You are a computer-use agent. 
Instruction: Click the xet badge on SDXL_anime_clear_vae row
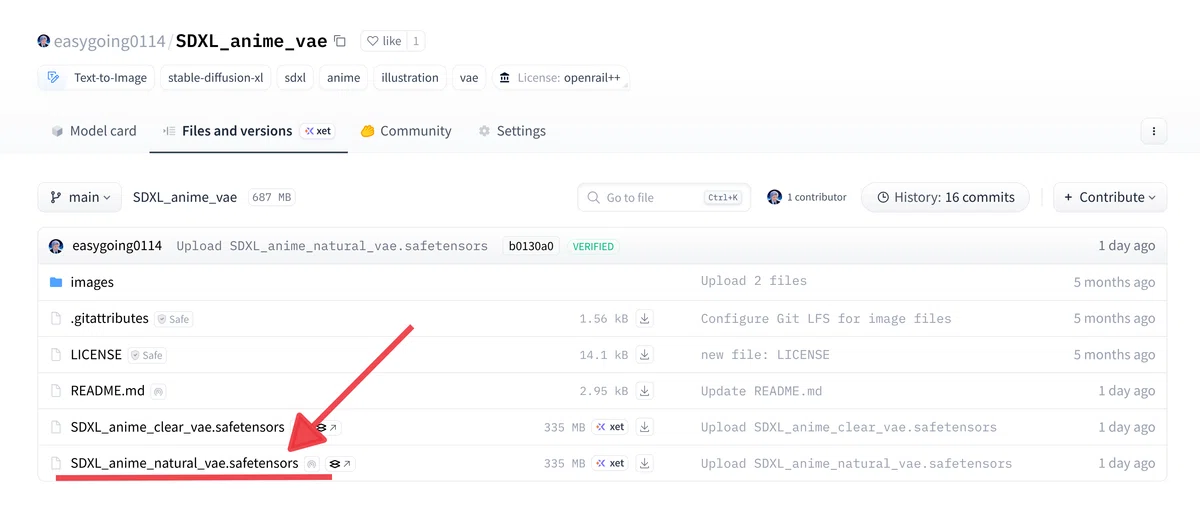610,427
